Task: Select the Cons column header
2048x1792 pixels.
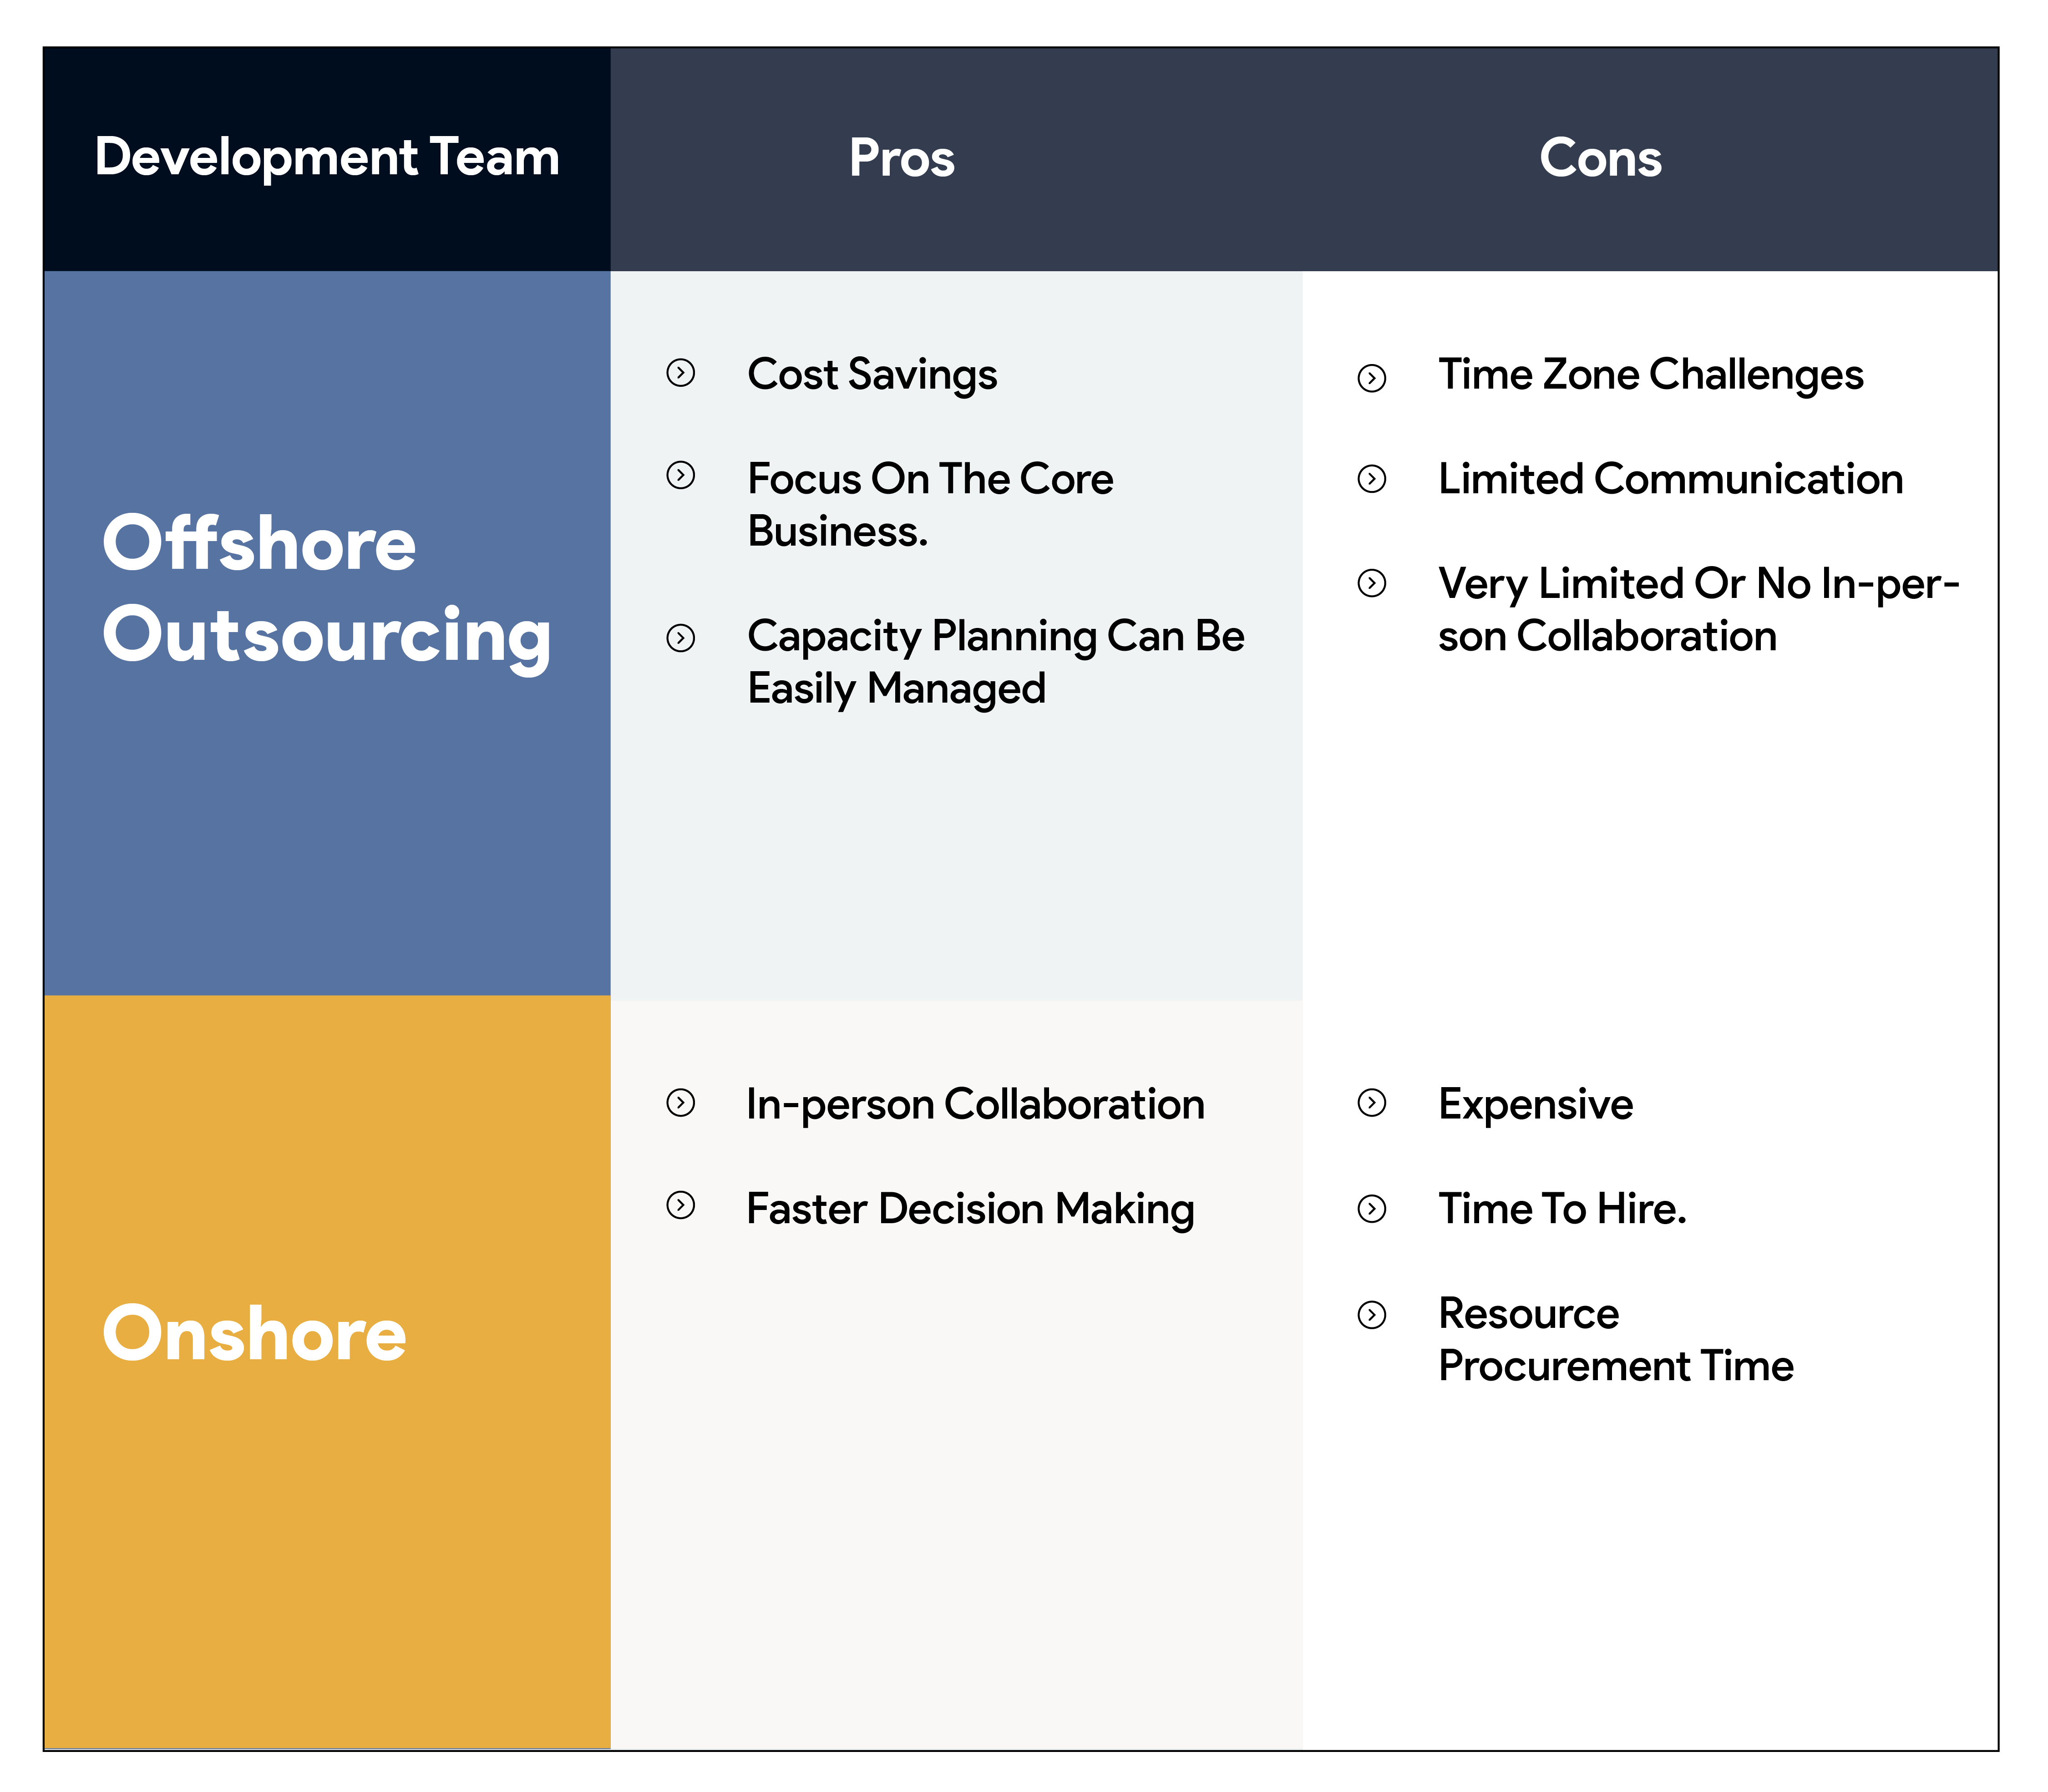Action: point(1600,158)
